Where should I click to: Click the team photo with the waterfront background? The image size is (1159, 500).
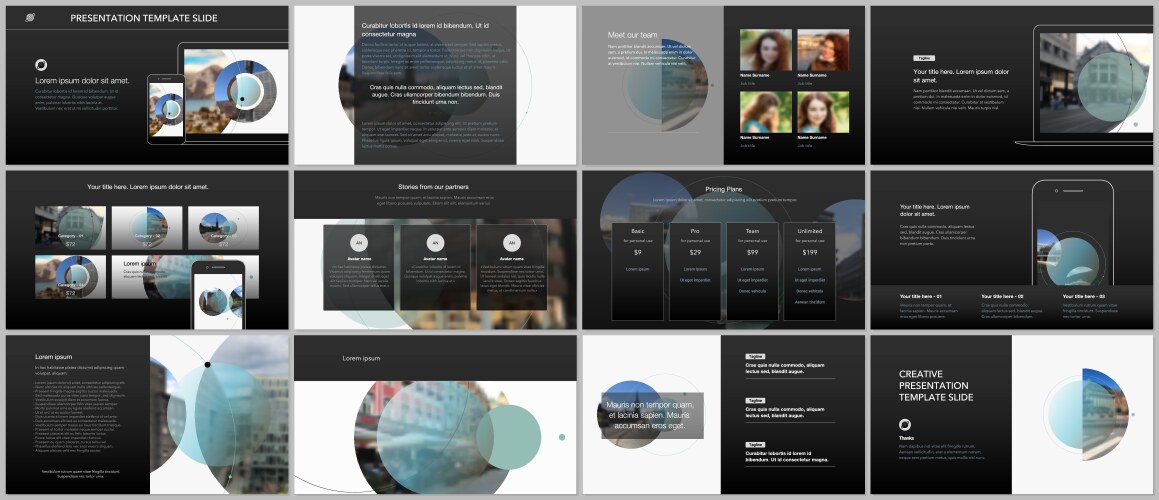tap(823, 50)
